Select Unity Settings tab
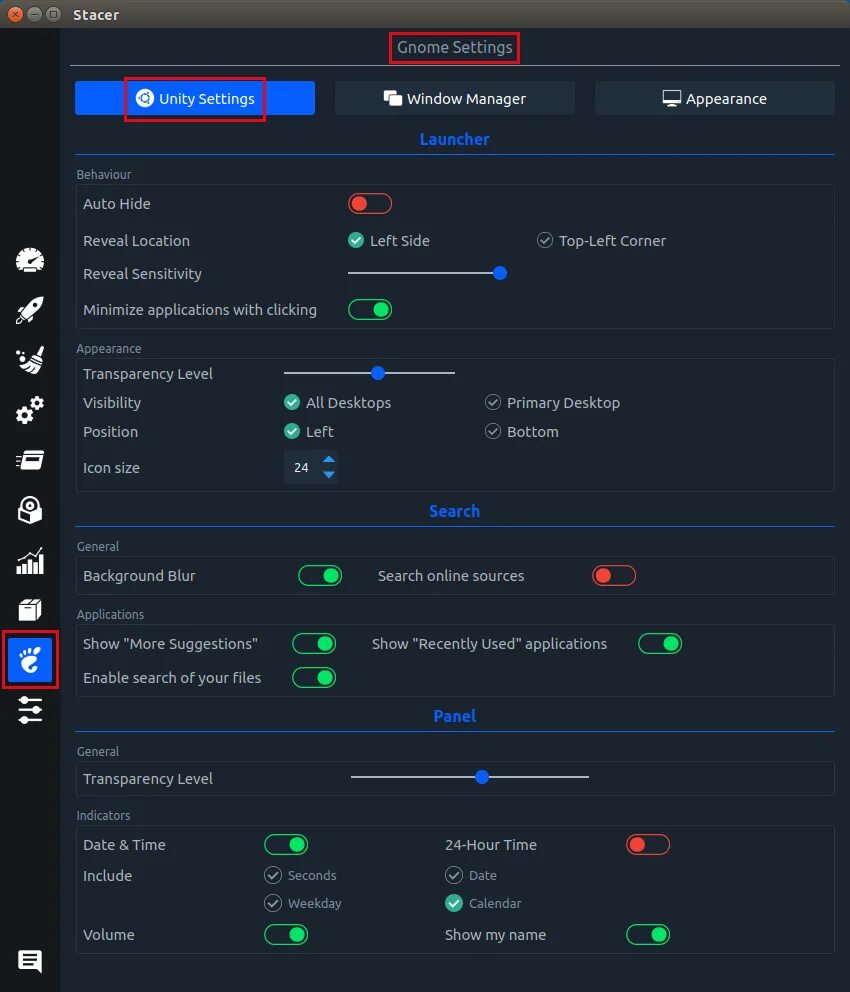Viewport: 850px width, 992px height. pos(195,98)
